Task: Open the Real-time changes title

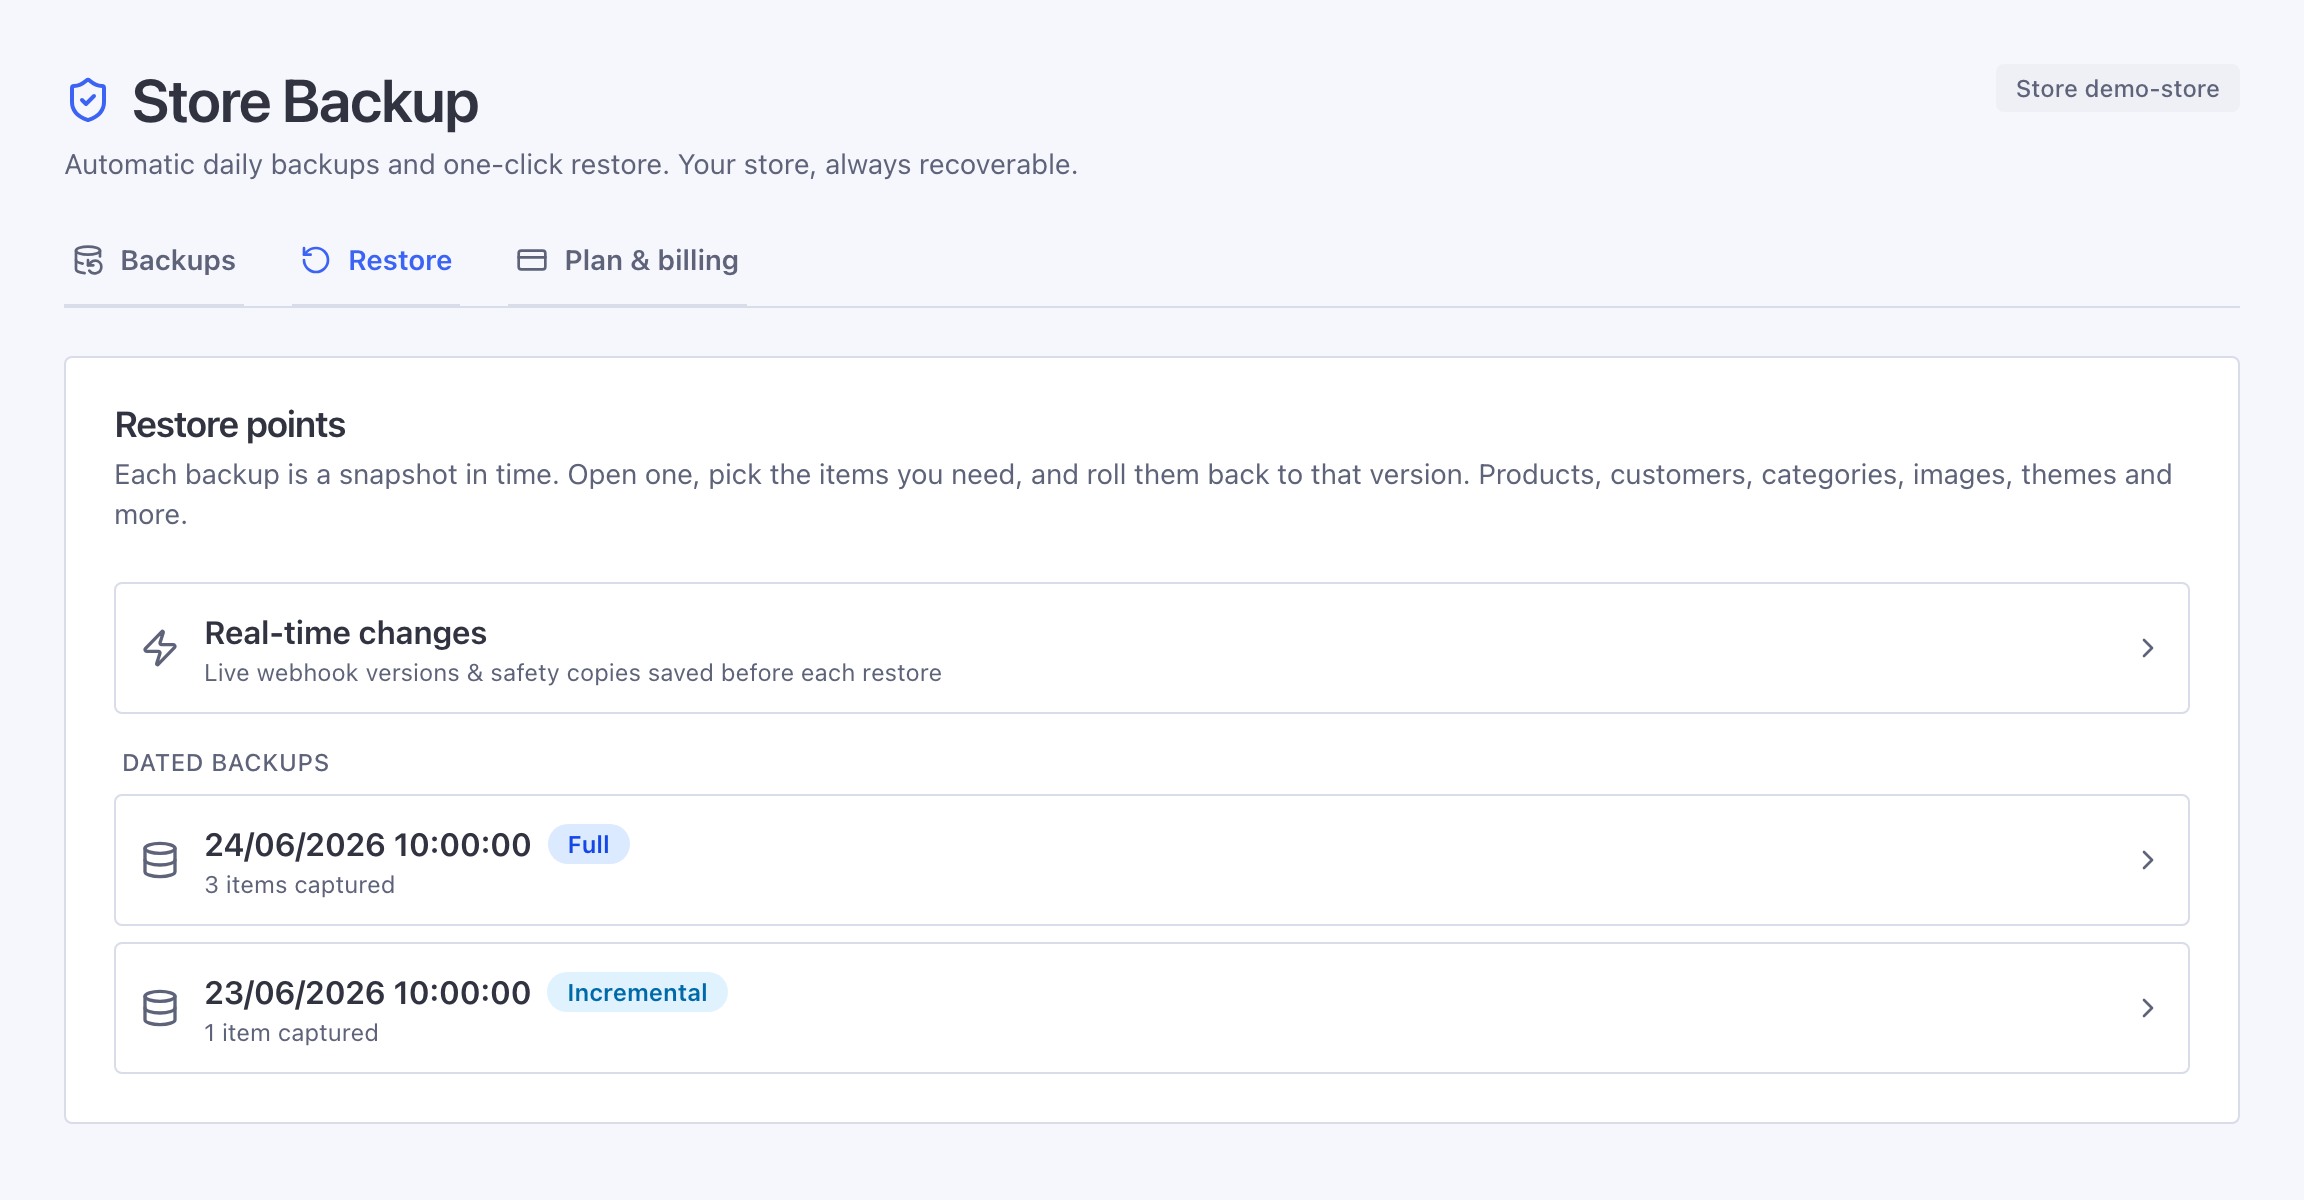Action: coord(346,633)
